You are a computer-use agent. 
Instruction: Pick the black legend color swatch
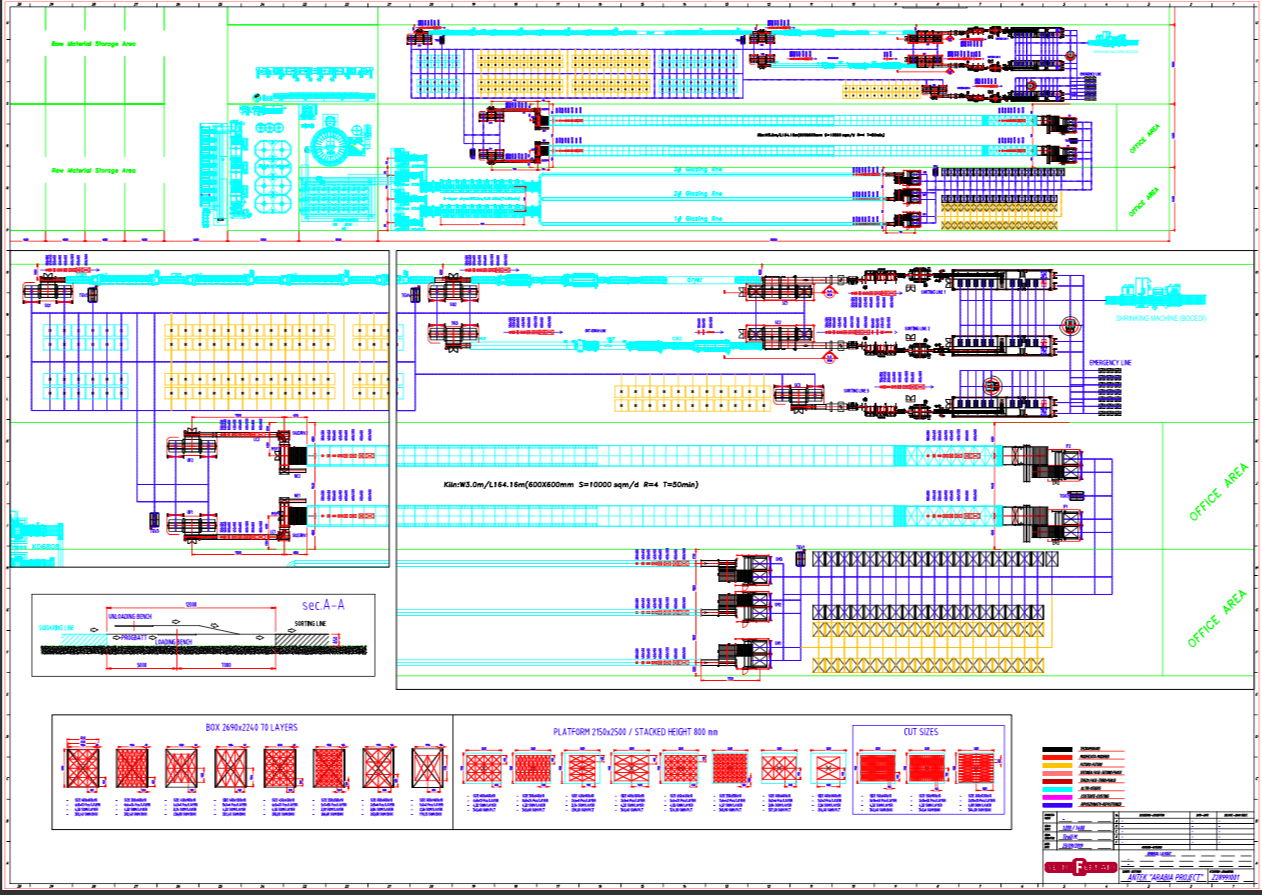(x=1058, y=749)
